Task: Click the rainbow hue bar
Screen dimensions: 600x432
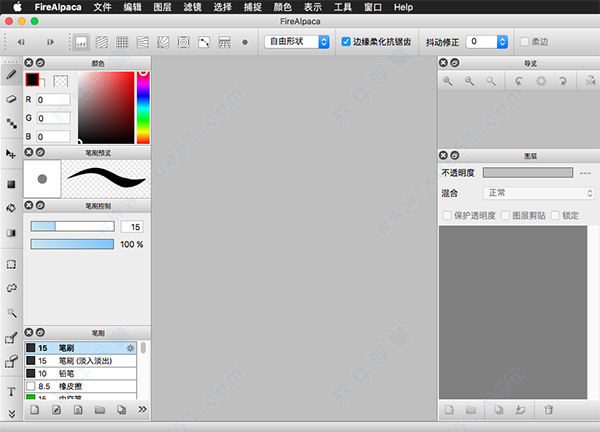Action: (143, 107)
